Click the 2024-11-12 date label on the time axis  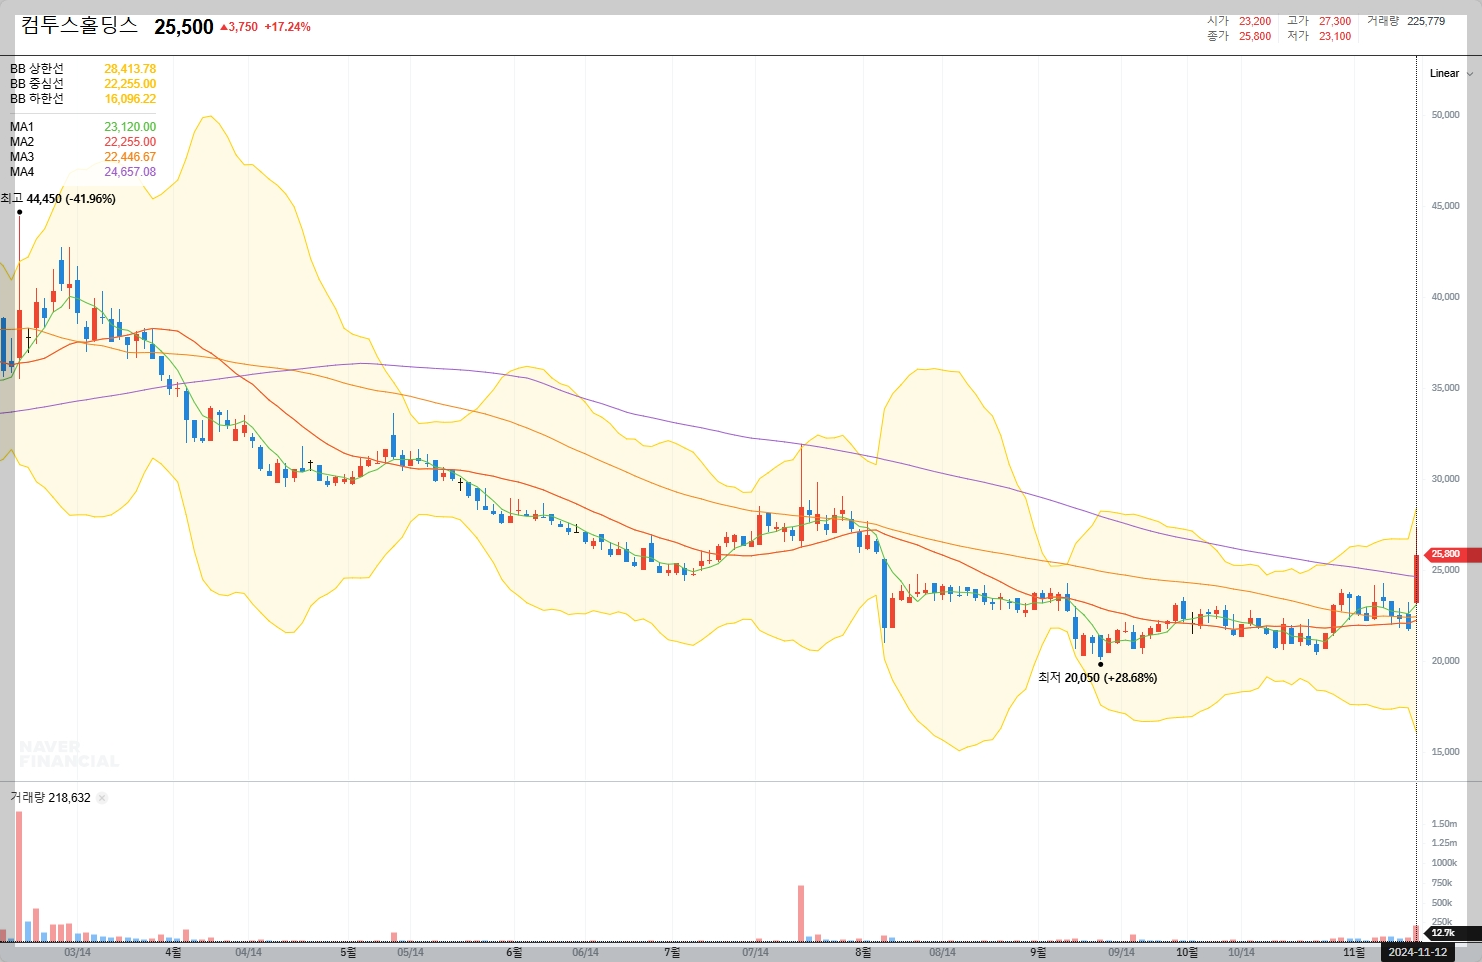(1417, 952)
